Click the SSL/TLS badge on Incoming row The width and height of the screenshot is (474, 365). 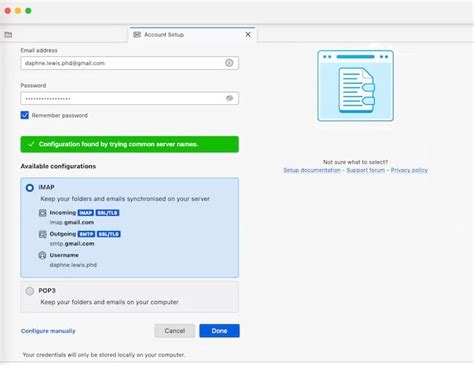107,213
